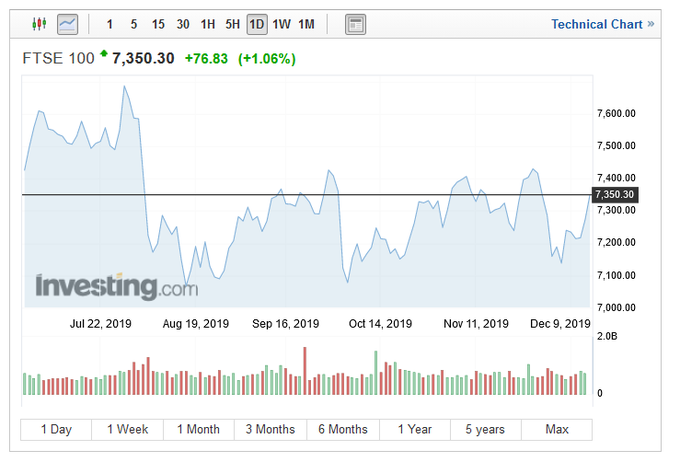Set interval to 15 minutes

click(158, 24)
